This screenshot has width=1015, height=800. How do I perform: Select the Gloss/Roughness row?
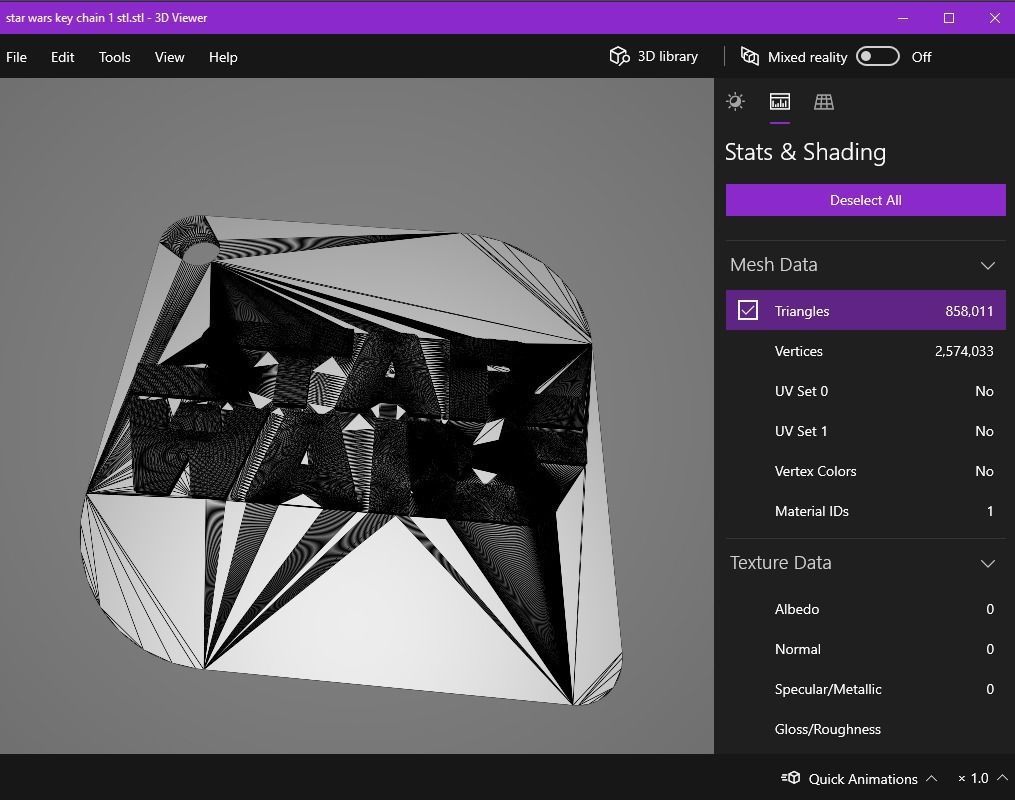click(x=865, y=729)
